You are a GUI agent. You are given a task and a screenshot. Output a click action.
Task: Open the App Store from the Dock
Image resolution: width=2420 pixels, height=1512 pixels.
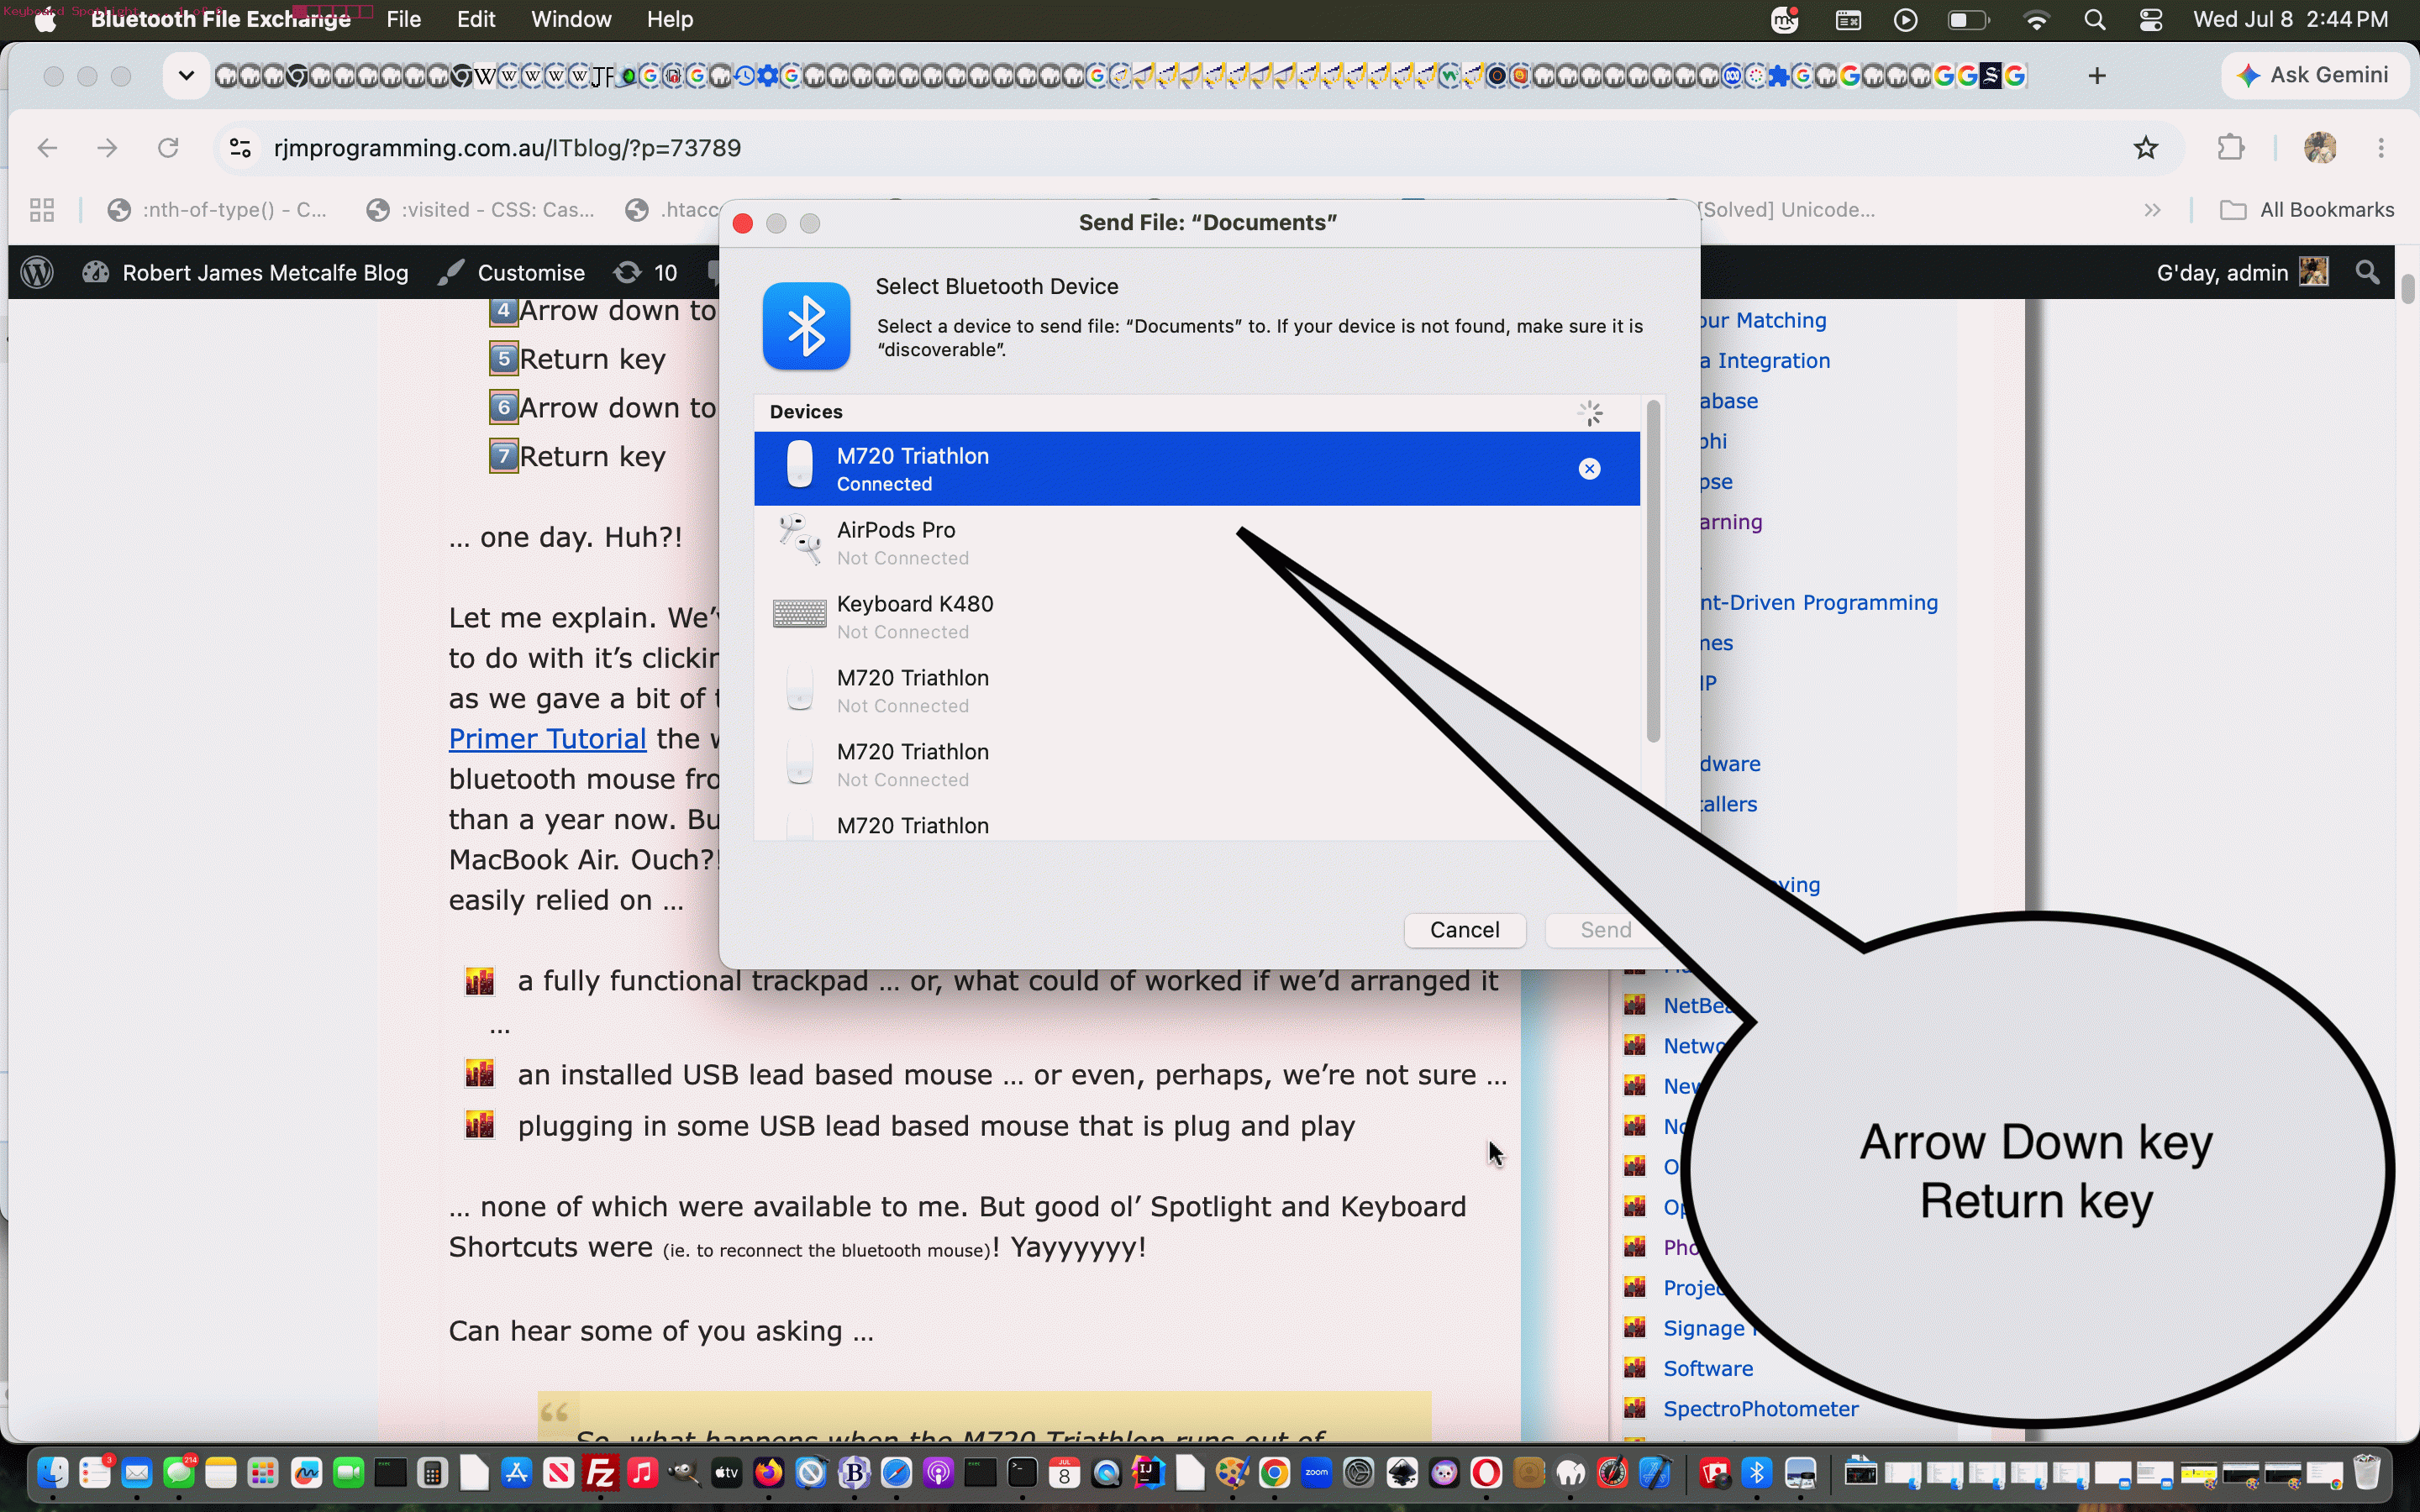point(516,1473)
